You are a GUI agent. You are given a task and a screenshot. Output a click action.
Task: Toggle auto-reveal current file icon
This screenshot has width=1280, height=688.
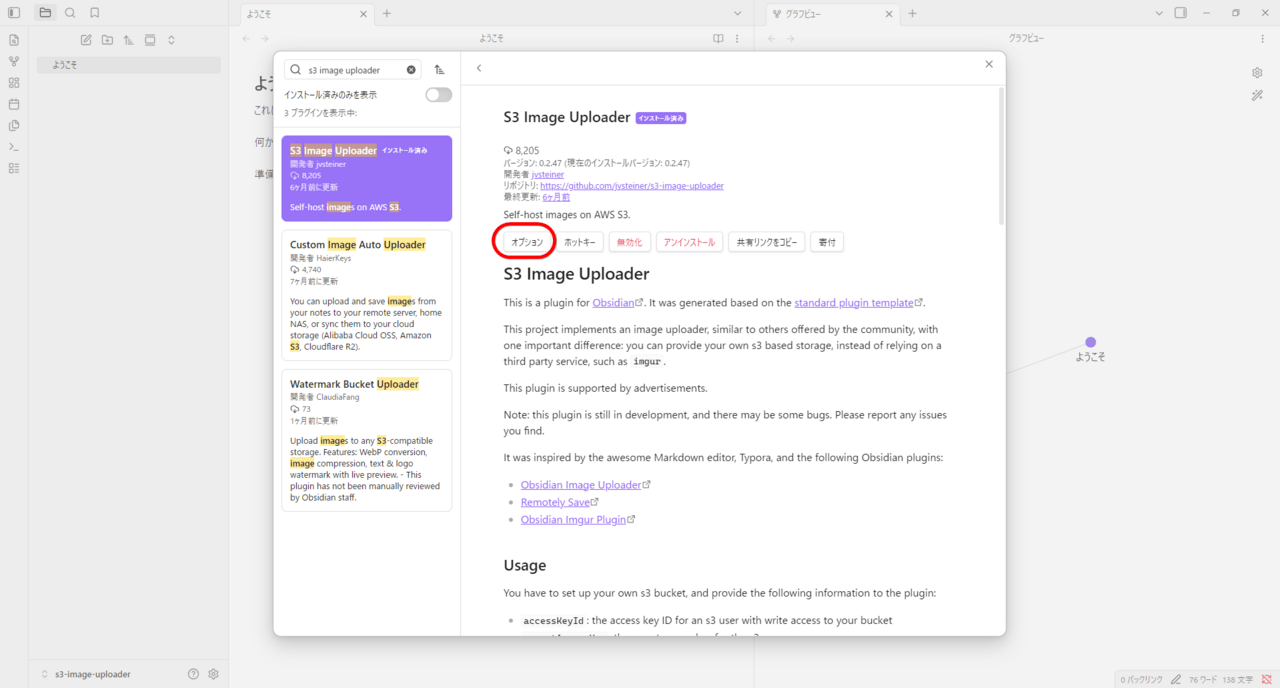click(150, 40)
